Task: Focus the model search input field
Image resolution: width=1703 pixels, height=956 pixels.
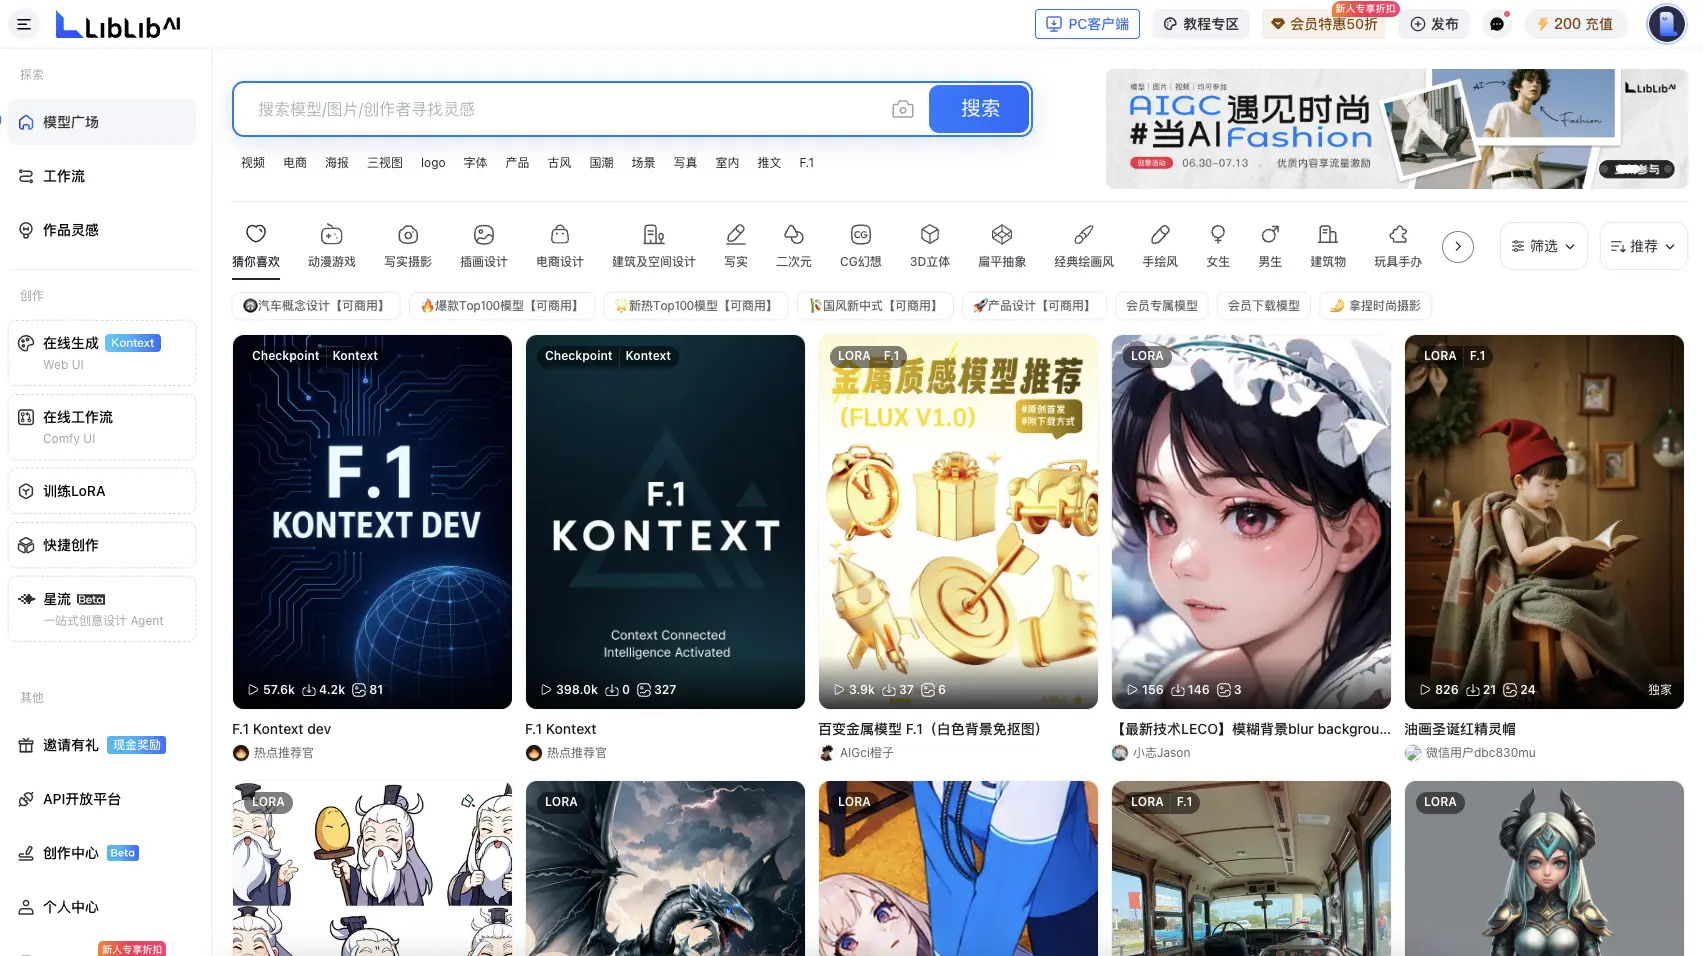Action: (568, 109)
